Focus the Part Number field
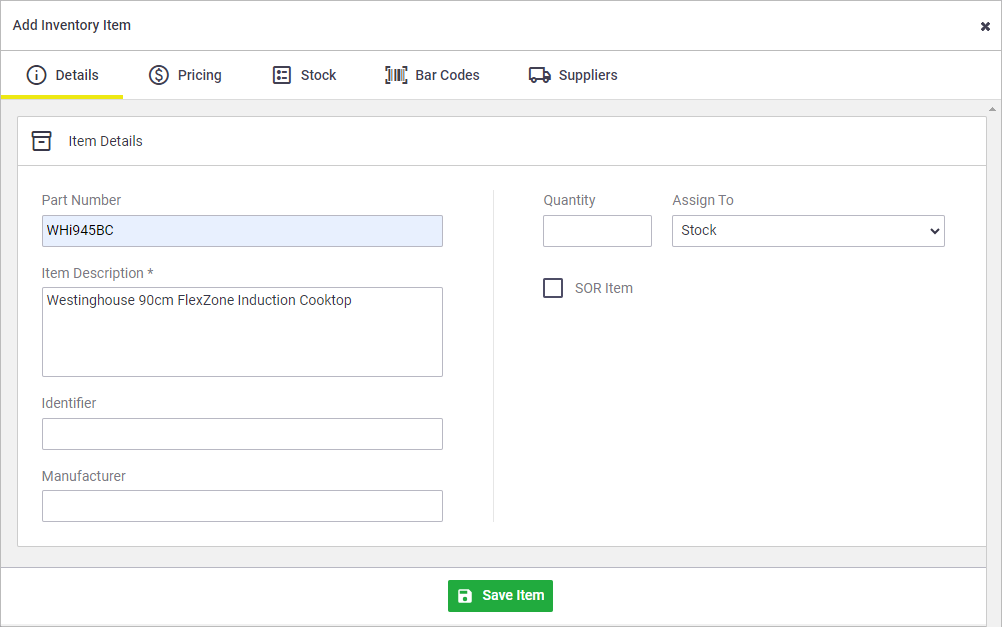Screen dimensions: 1002x627 242,231
